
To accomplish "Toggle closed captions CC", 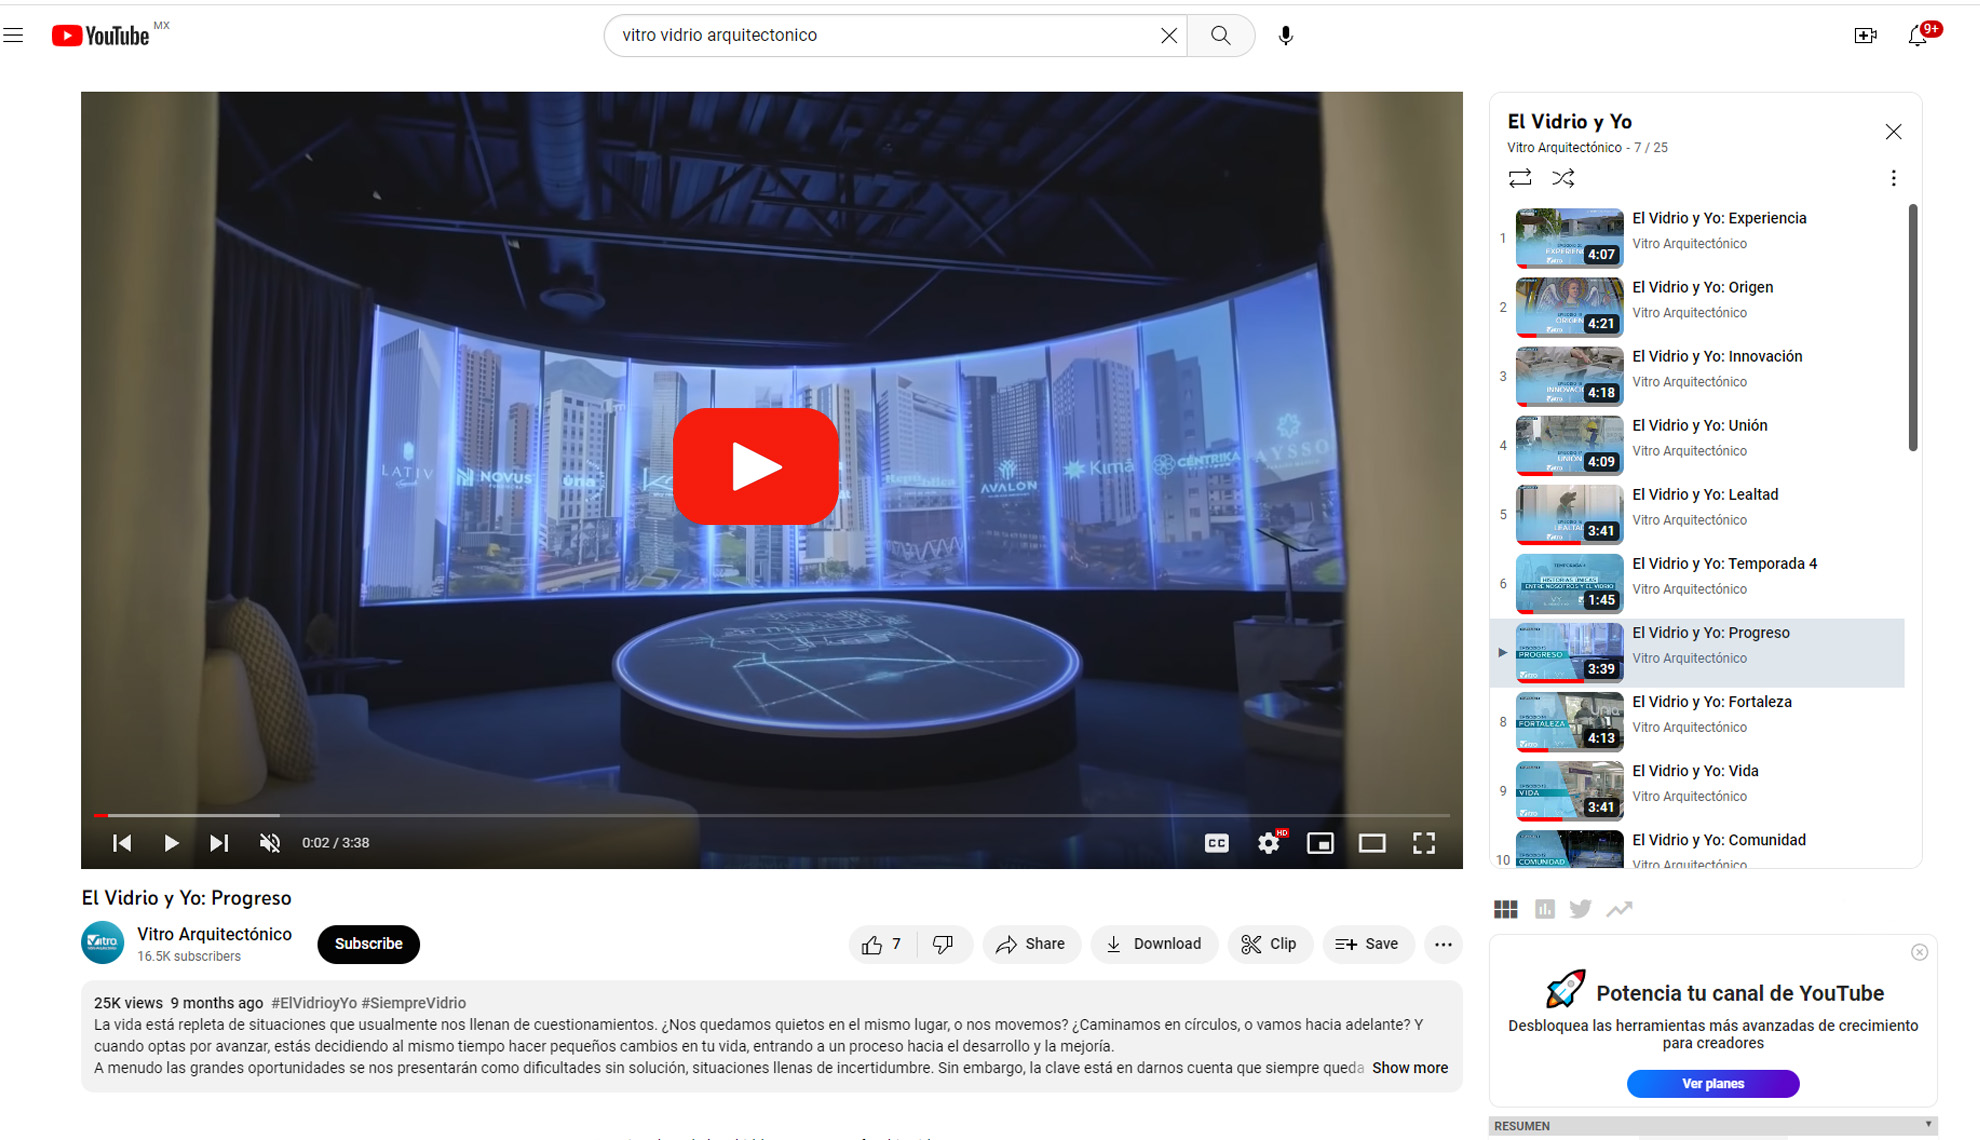I will pyautogui.click(x=1216, y=843).
